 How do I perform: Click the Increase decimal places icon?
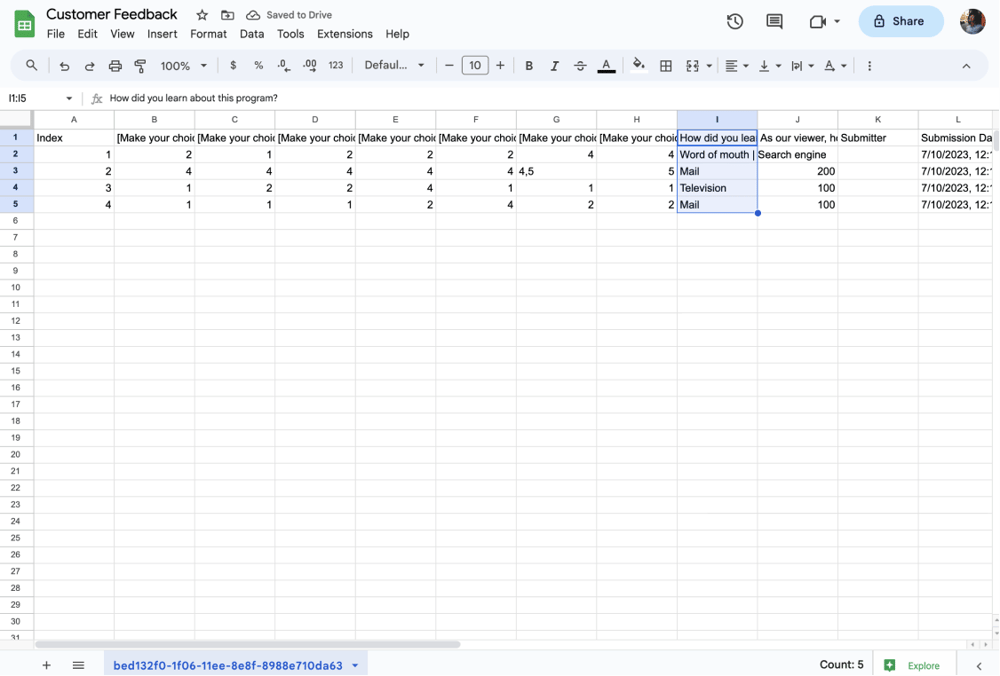pyautogui.click(x=310, y=65)
